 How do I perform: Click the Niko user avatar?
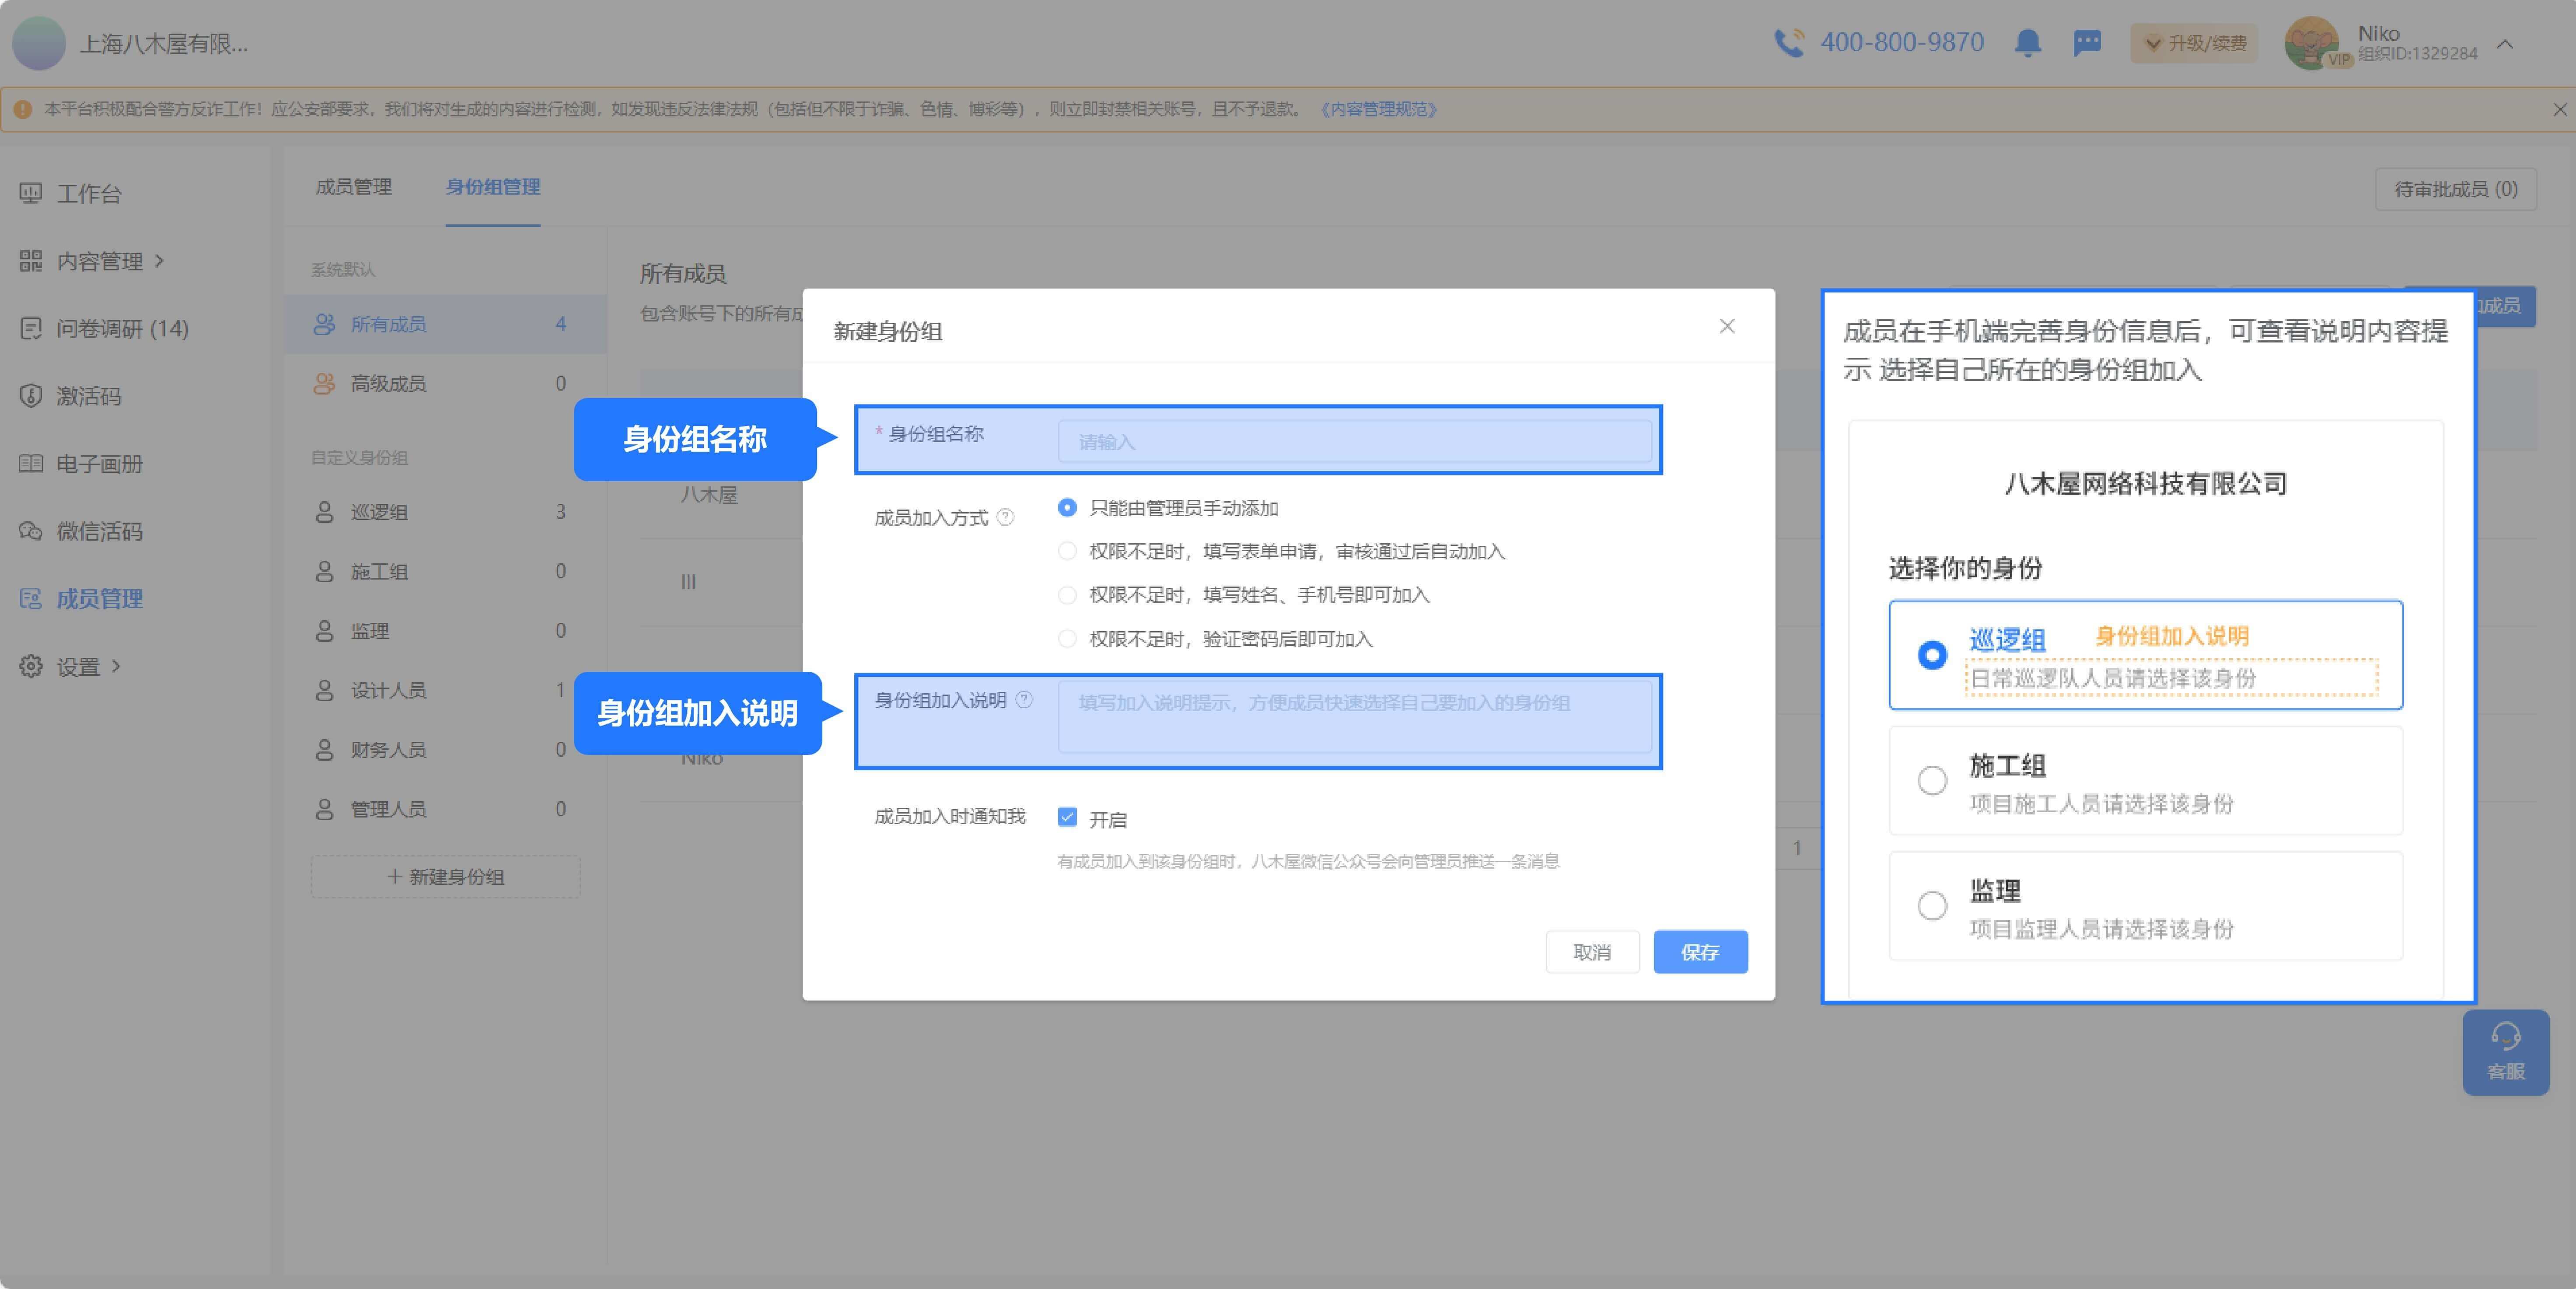[x=2312, y=43]
